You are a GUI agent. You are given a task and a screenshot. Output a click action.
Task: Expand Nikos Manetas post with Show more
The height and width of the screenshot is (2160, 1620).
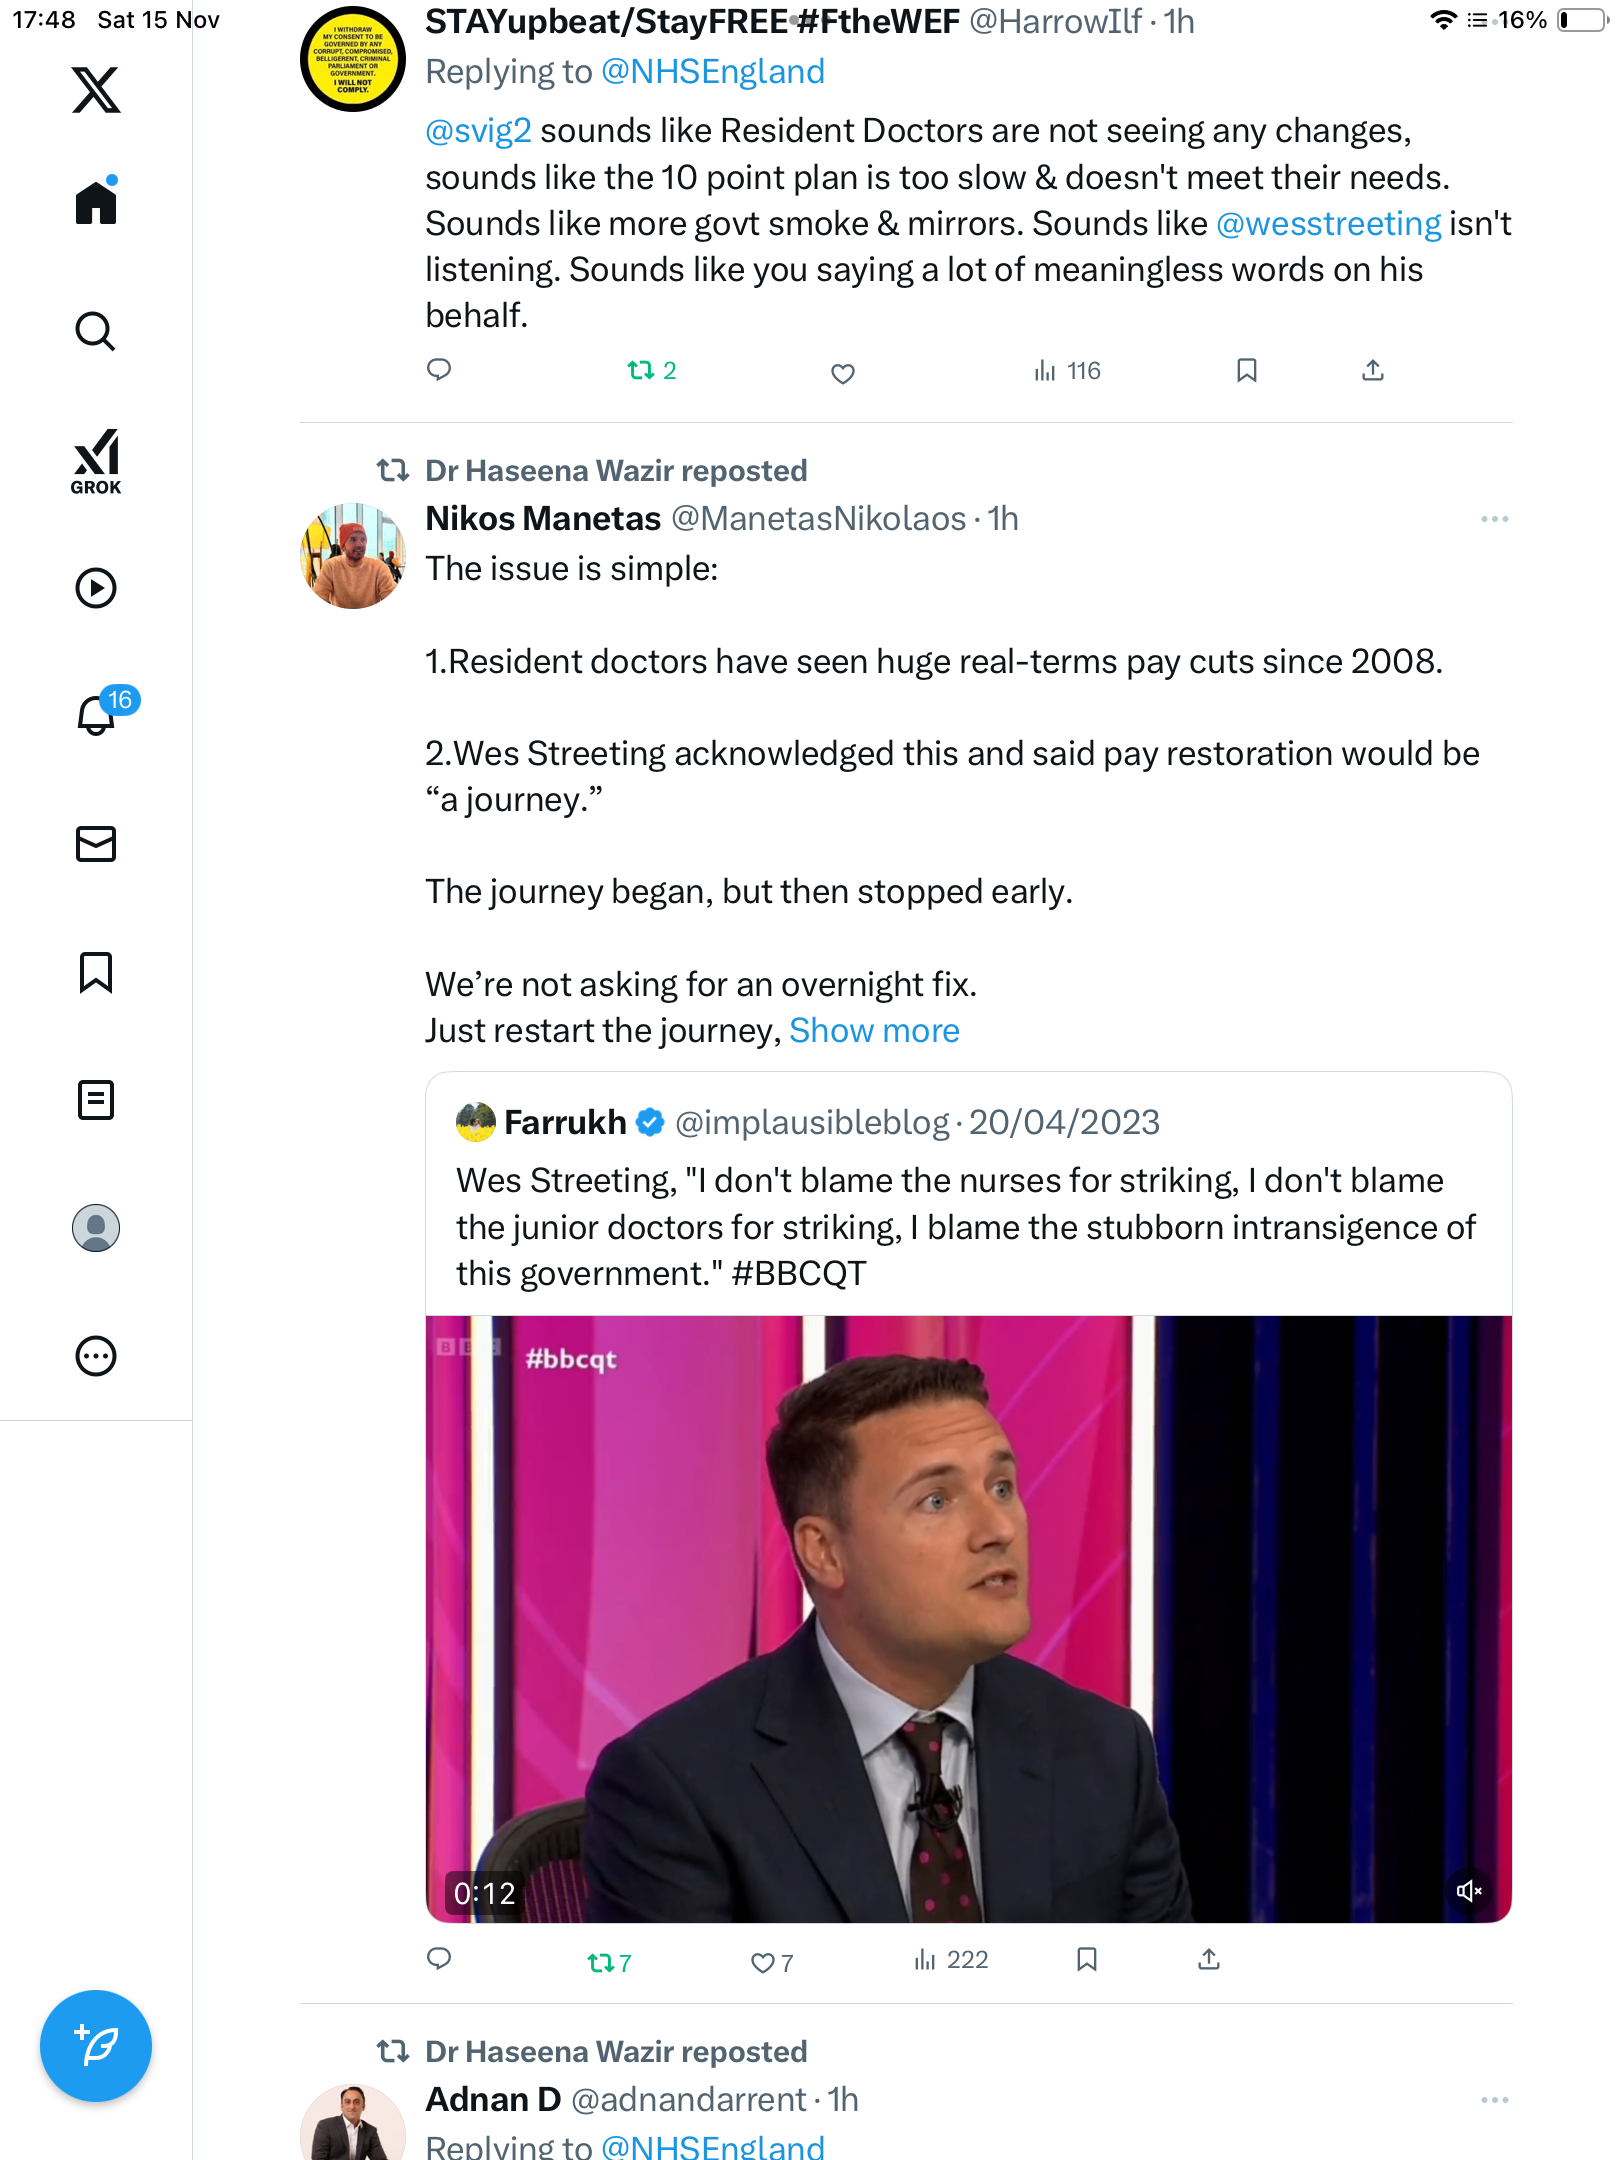click(x=874, y=1031)
